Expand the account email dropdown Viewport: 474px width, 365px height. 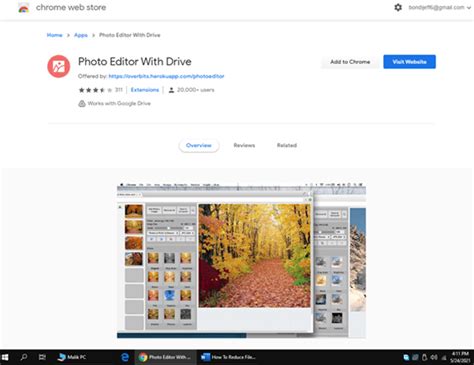point(440,7)
